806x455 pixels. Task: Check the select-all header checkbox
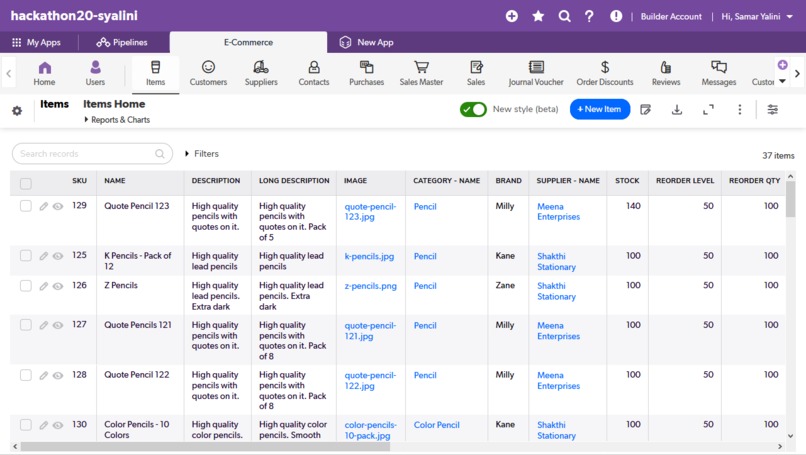point(26,183)
